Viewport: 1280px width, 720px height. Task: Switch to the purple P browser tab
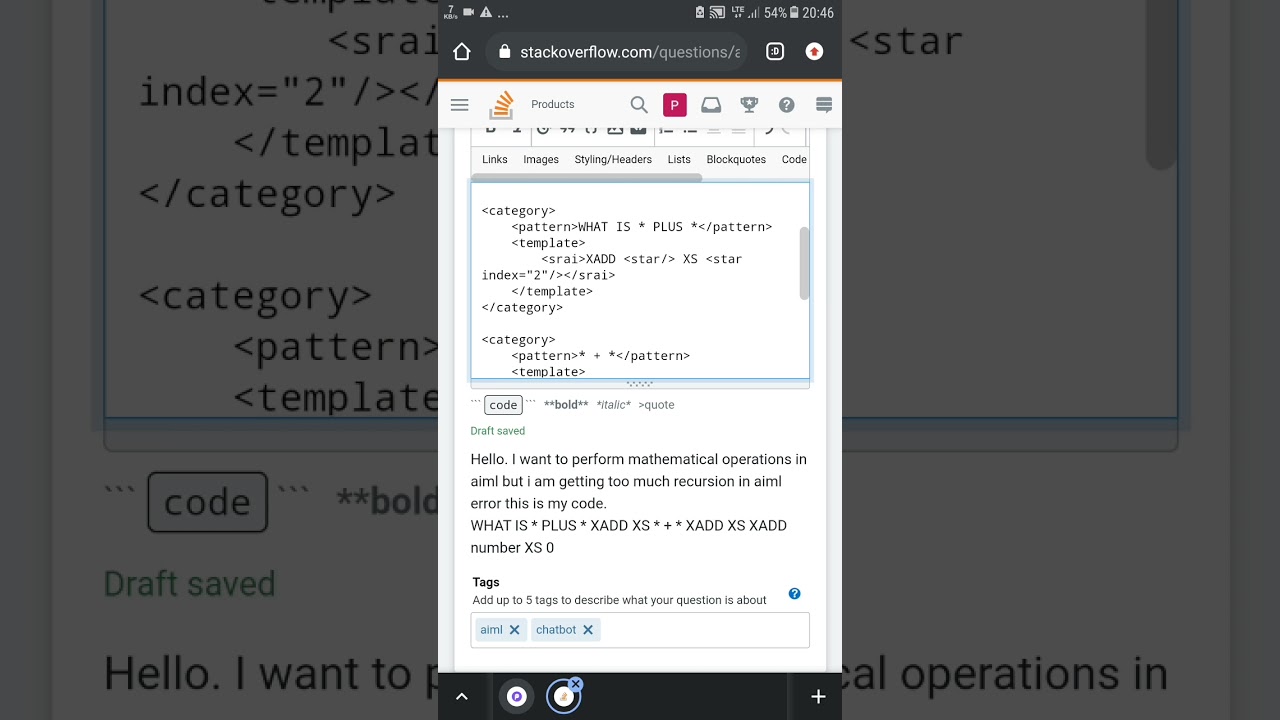[517, 697]
